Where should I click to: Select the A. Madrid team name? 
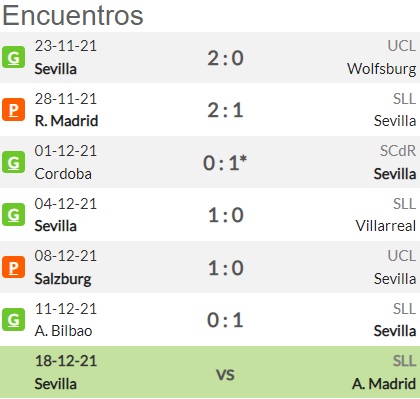tap(384, 384)
